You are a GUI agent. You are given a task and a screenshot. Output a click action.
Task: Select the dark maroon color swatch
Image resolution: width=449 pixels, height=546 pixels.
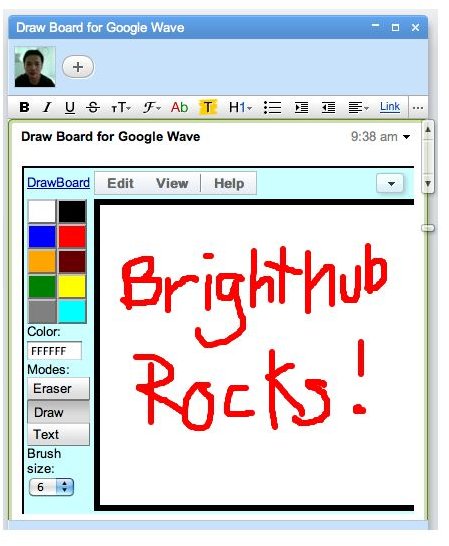point(72,262)
